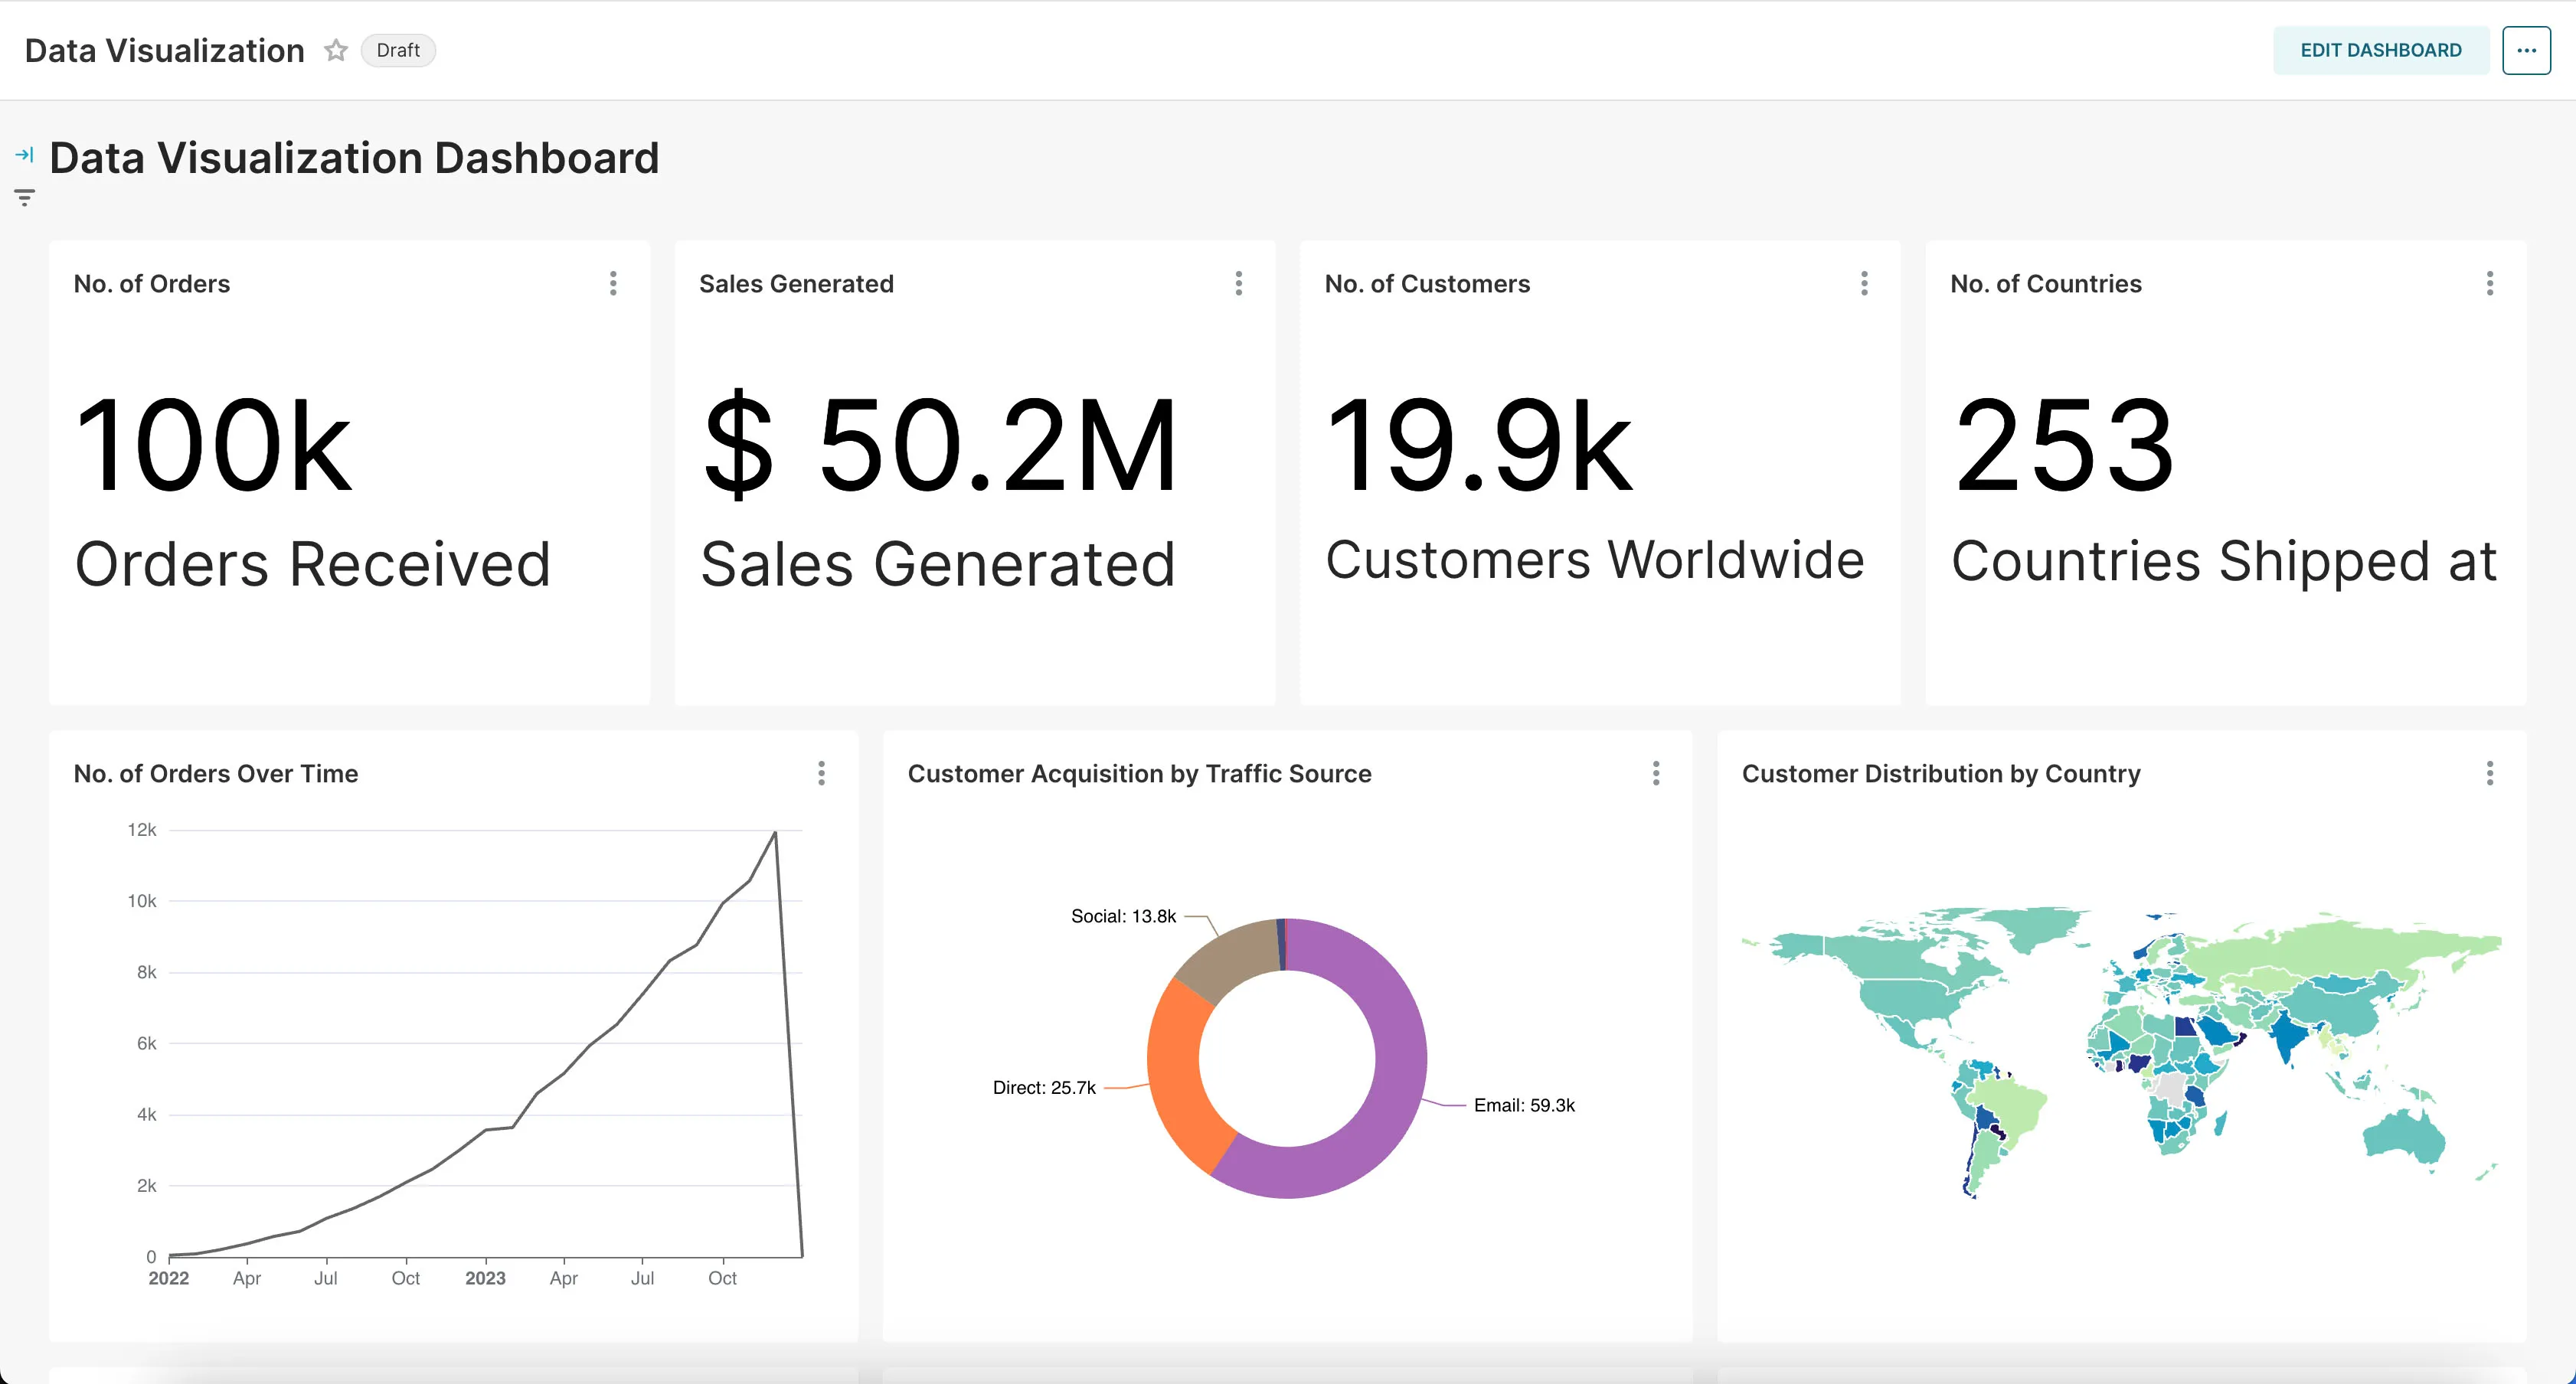Screen dimensions: 2576x1384
Task: Open the filters icon below the arrow
Action: point(25,197)
